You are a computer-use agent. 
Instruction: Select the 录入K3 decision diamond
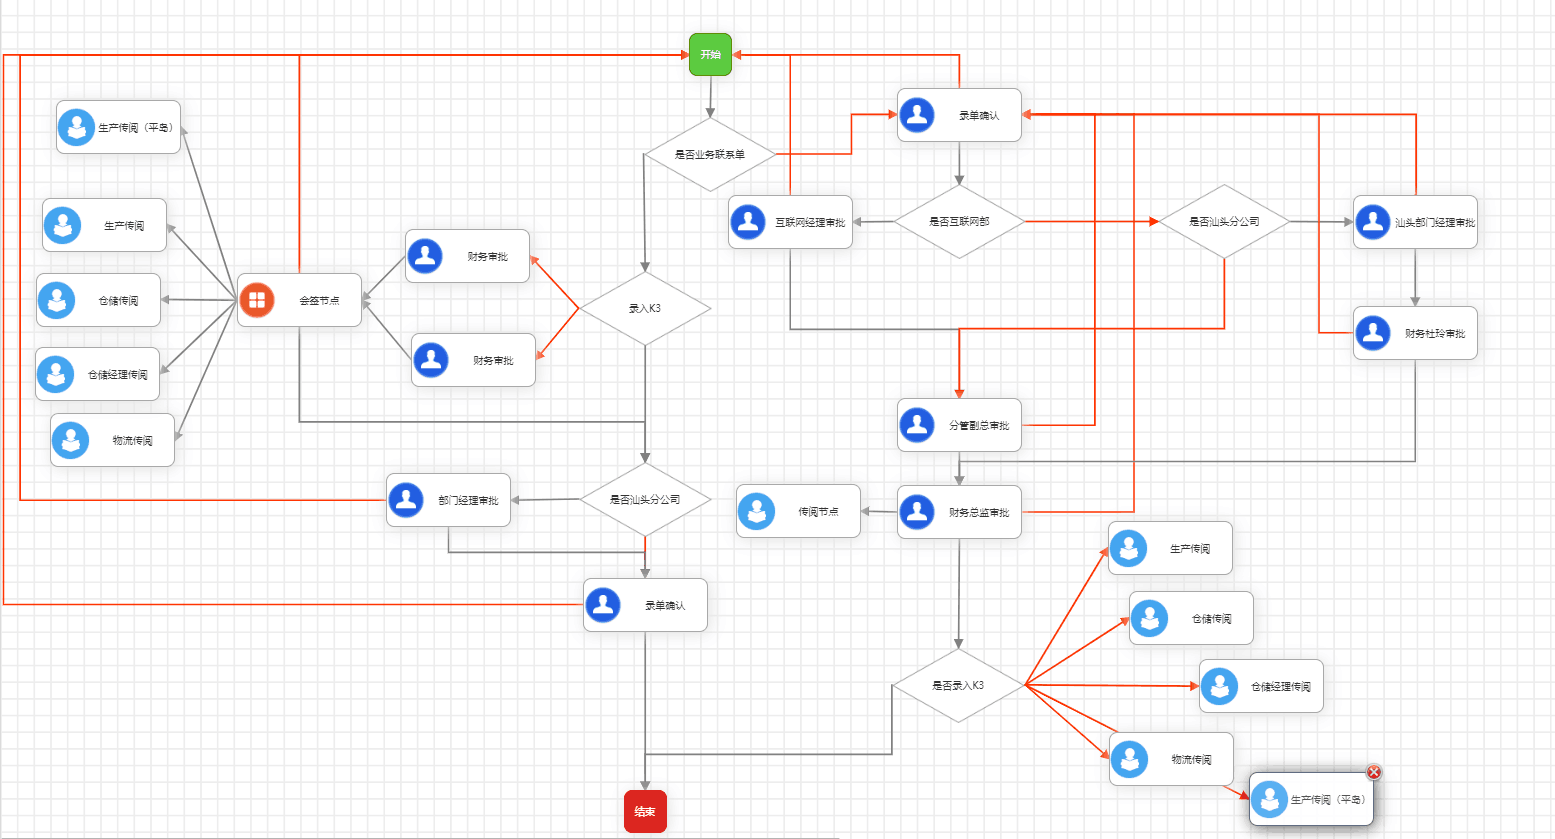(645, 308)
